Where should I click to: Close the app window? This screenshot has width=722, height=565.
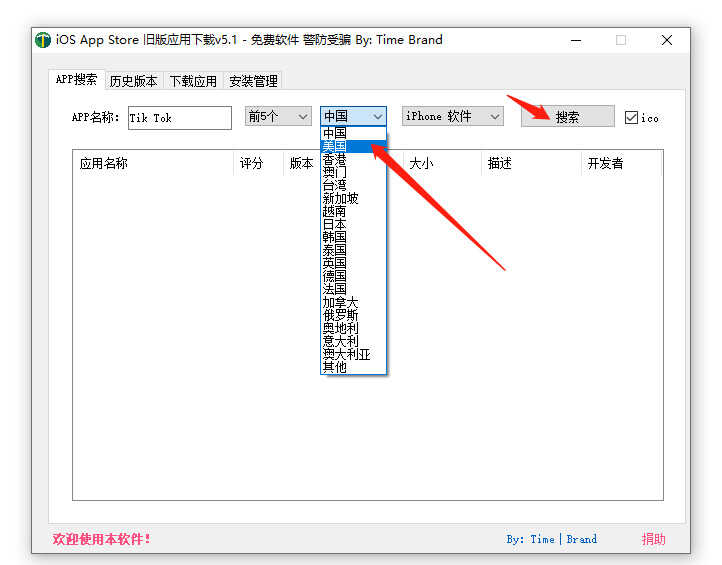pos(667,40)
